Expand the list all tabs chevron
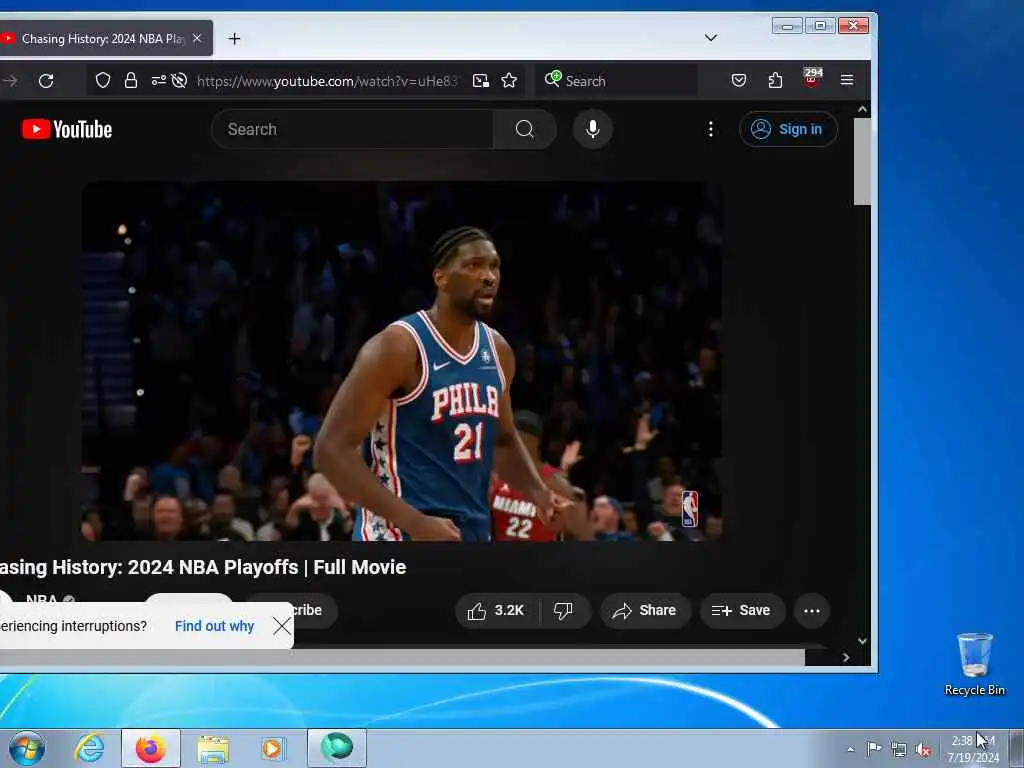 coord(711,38)
